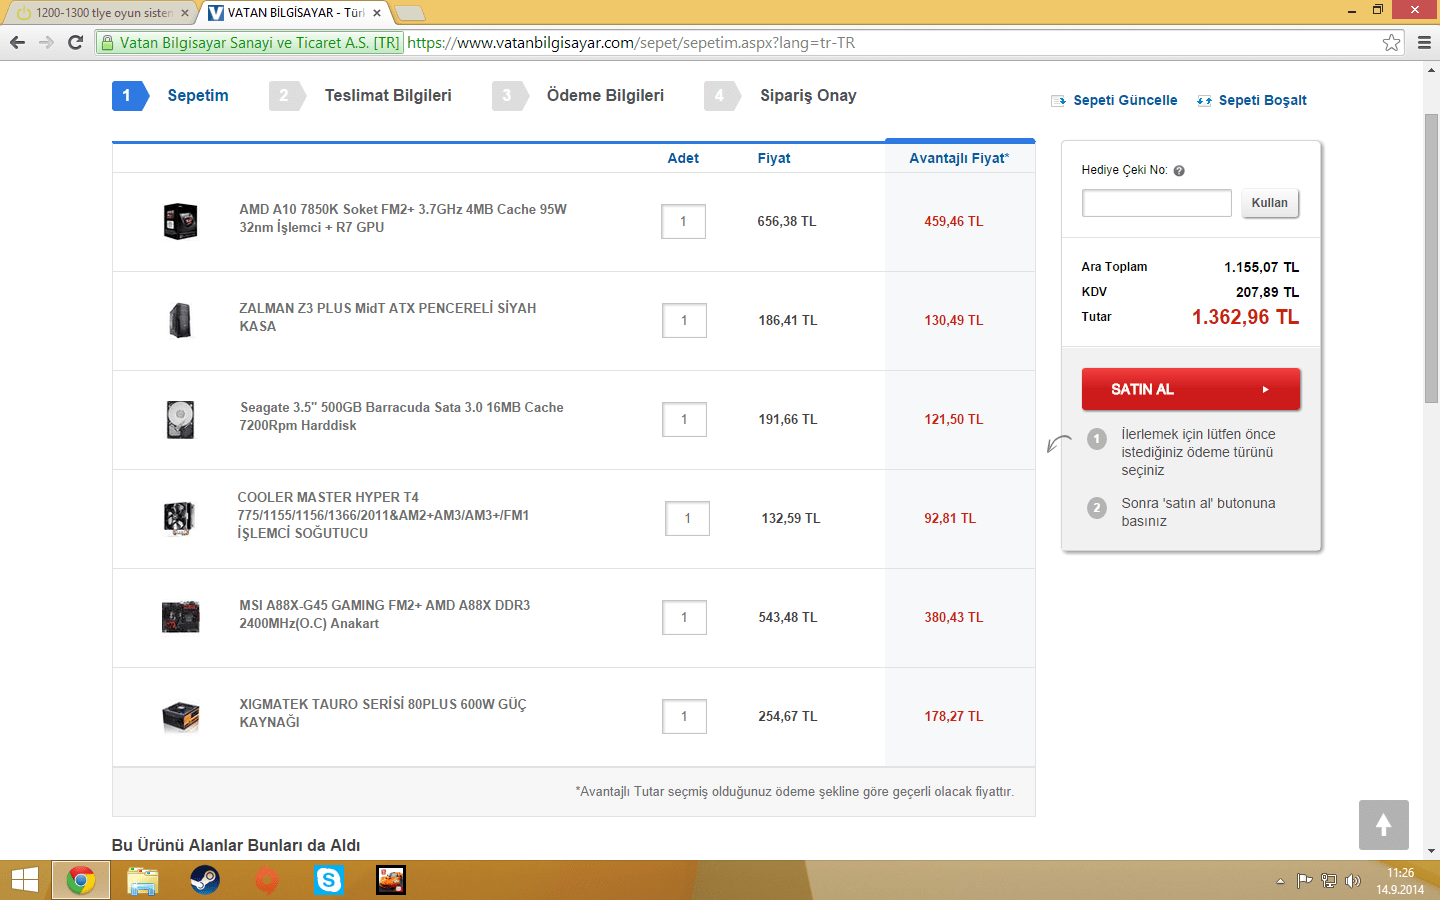Click the Avantajlı Fiyat column header
The width and height of the screenshot is (1440, 900).
click(959, 158)
